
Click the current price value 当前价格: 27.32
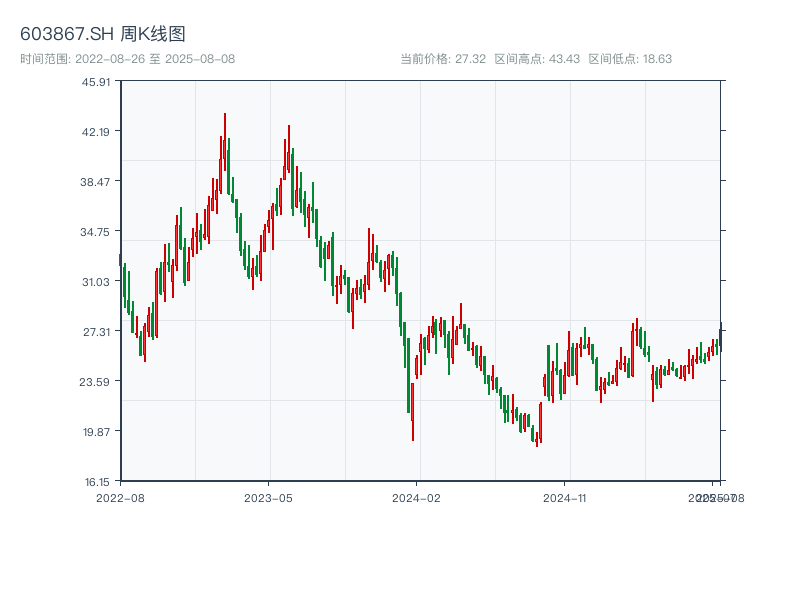443,59
